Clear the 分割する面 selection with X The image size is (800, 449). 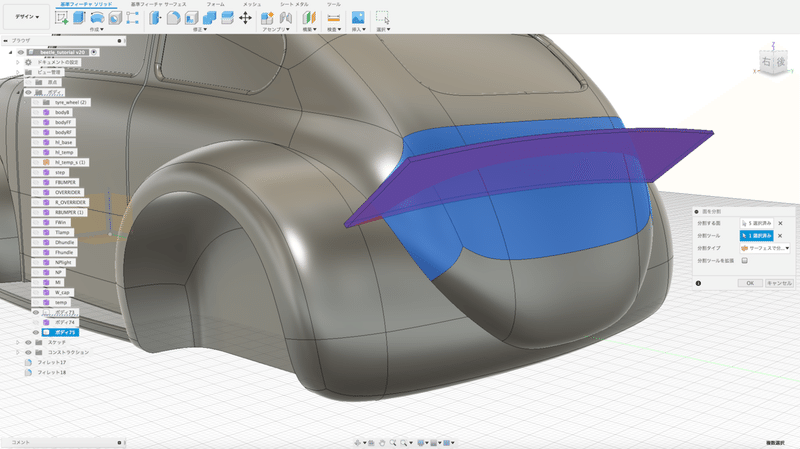click(x=780, y=223)
